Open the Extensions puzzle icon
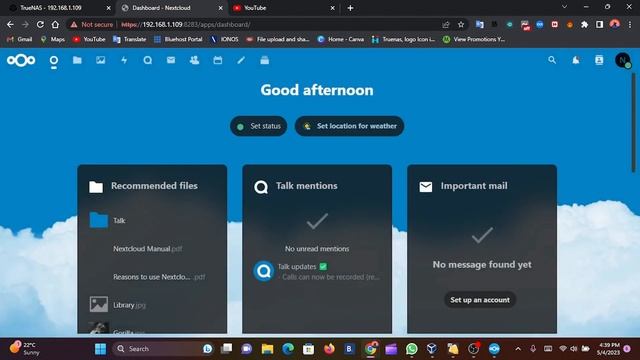Screen dimensions: 640x360 tap(584, 24)
